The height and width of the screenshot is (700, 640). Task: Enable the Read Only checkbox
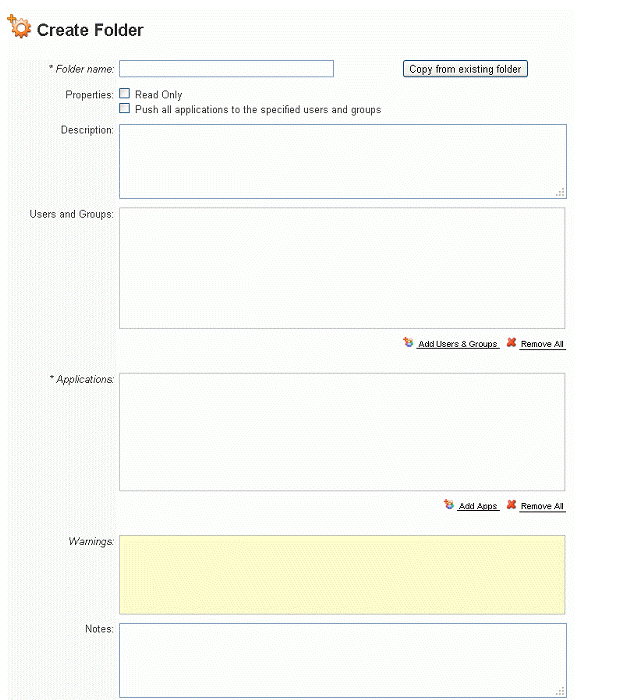click(125, 93)
